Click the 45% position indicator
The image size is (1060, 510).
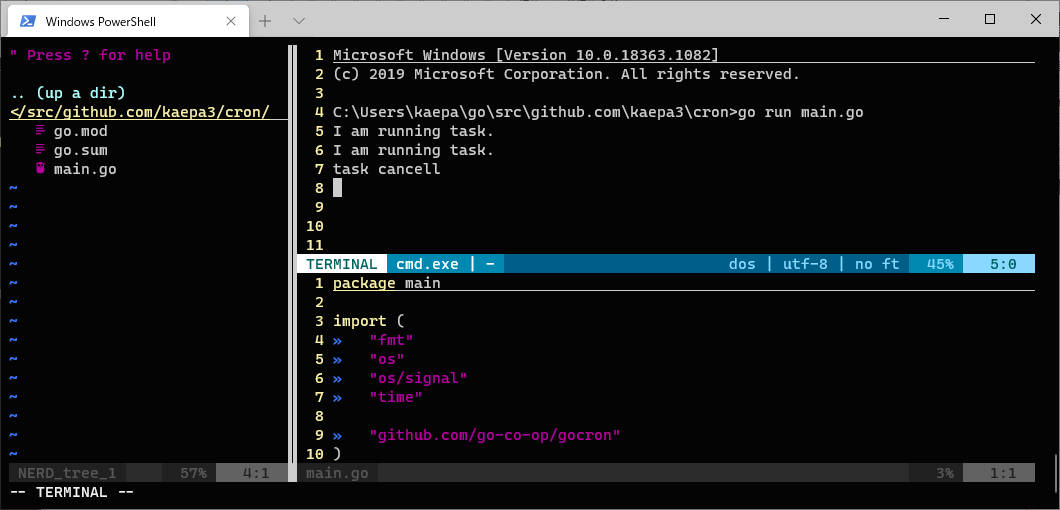pyautogui.click(x=940, y=264)
